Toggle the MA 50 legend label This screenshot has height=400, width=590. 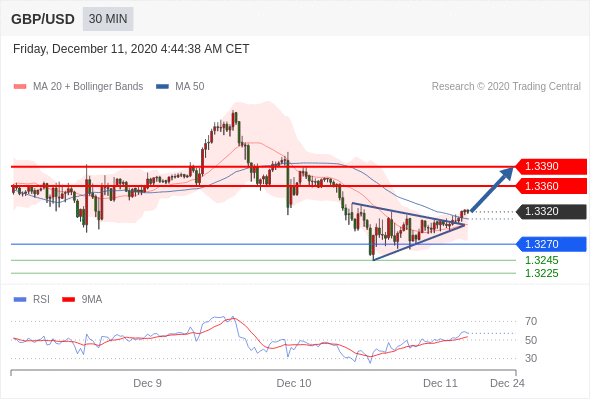pos(190,87)
